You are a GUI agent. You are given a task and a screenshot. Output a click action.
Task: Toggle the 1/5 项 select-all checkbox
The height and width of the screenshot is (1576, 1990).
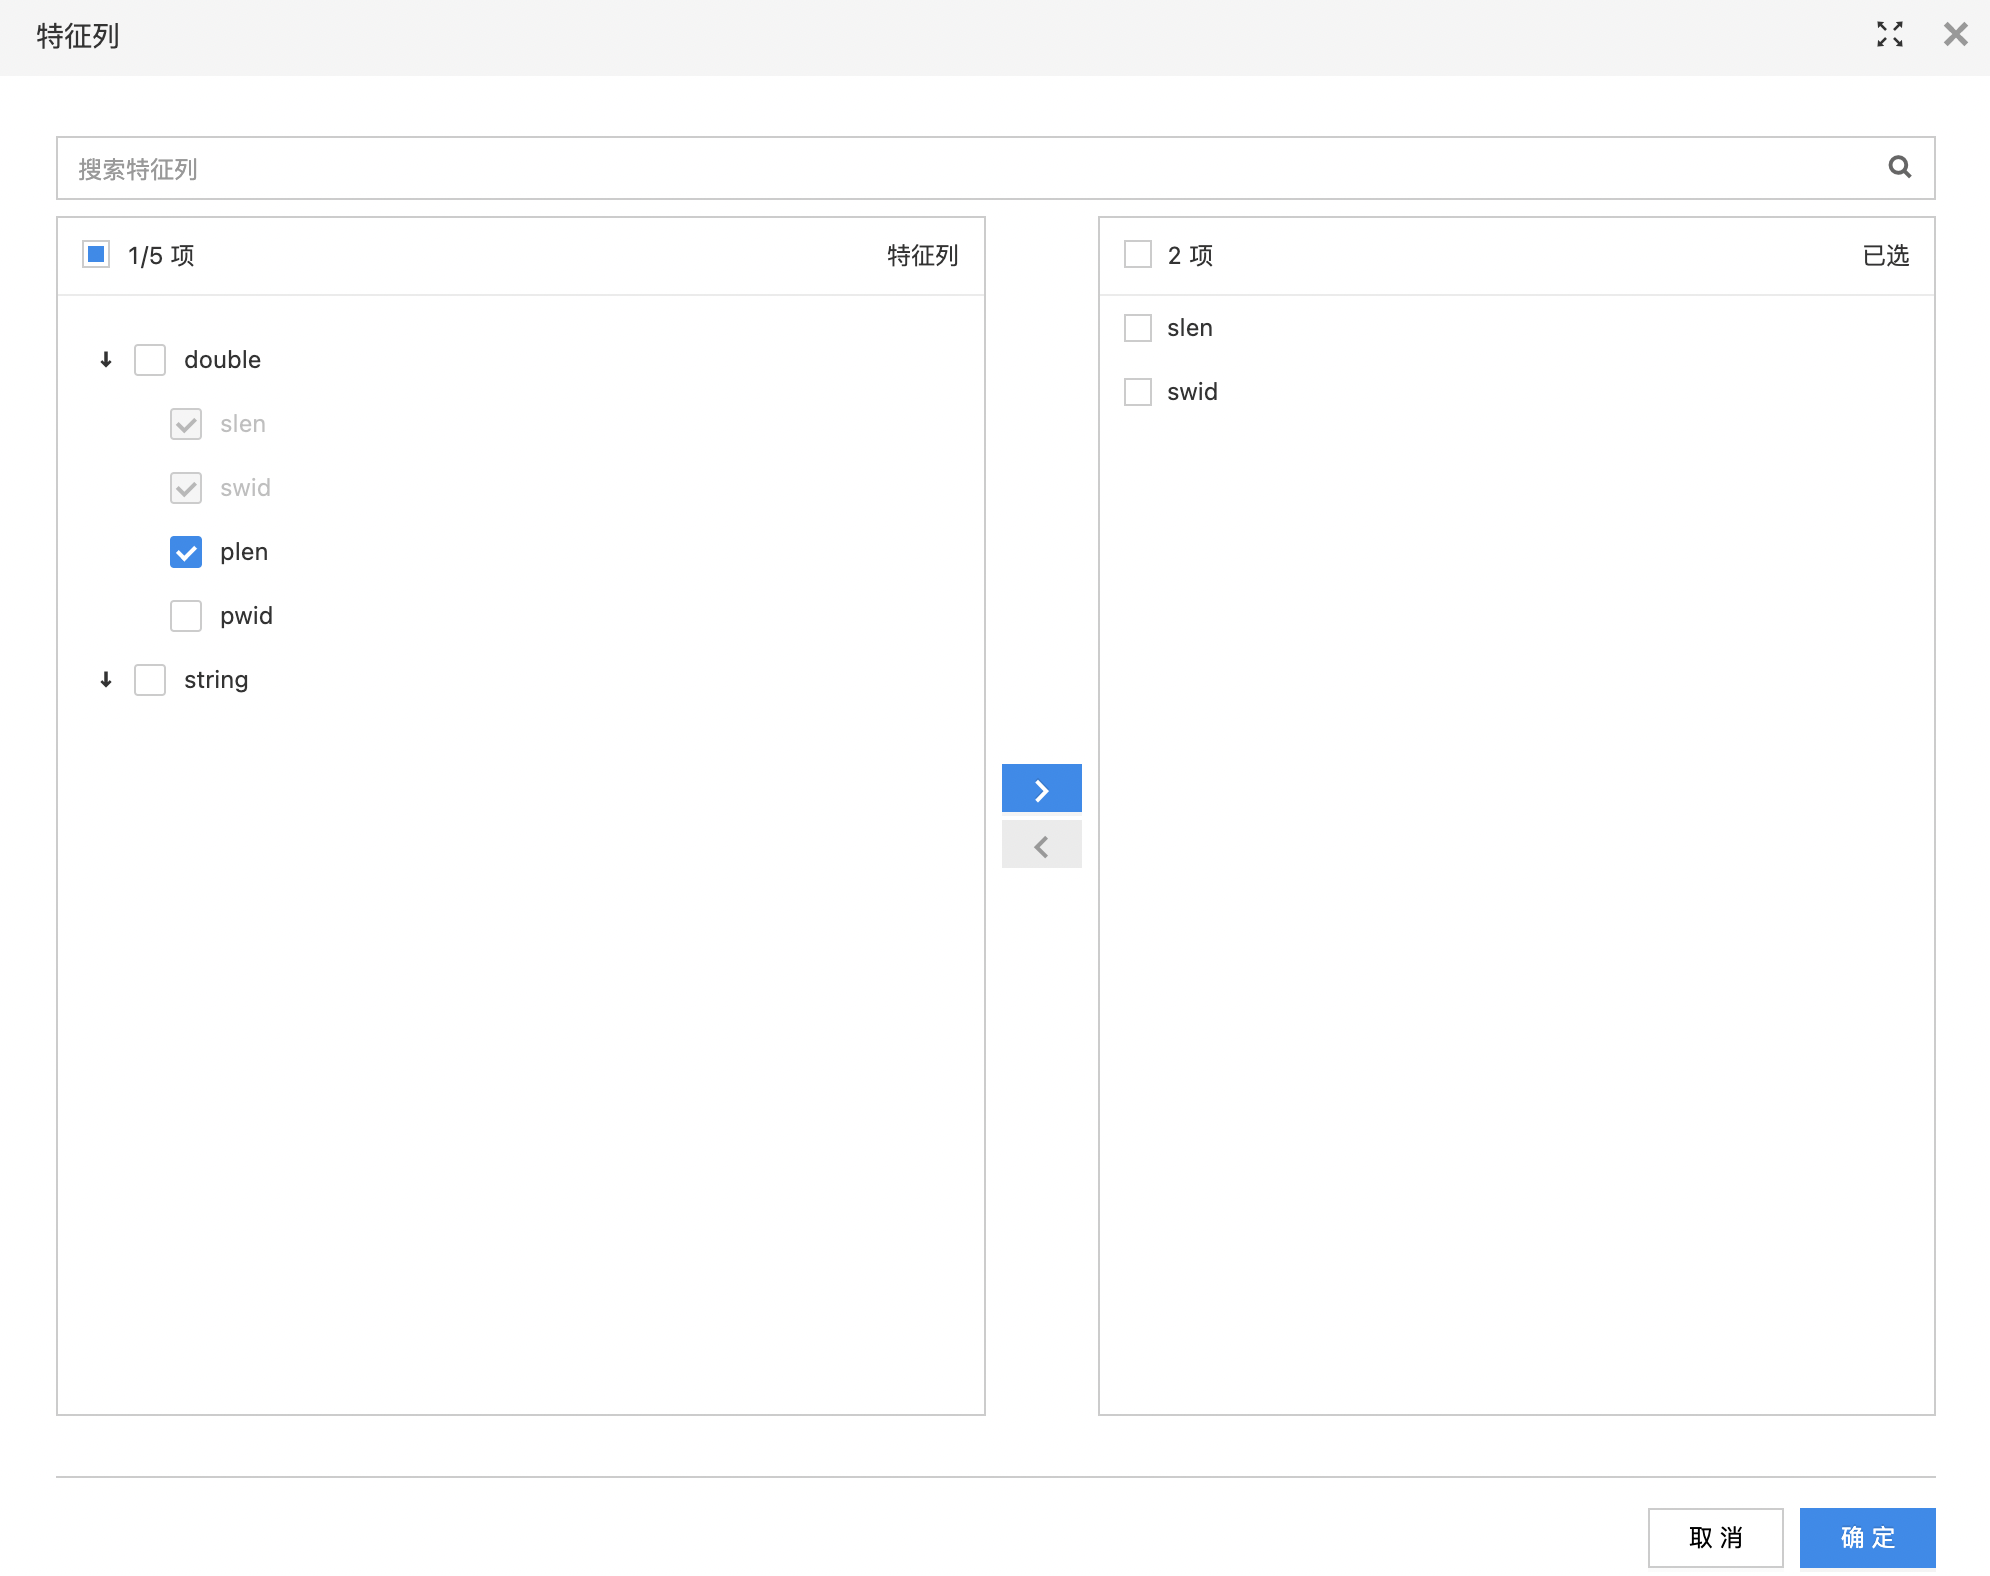click(96, 254)
